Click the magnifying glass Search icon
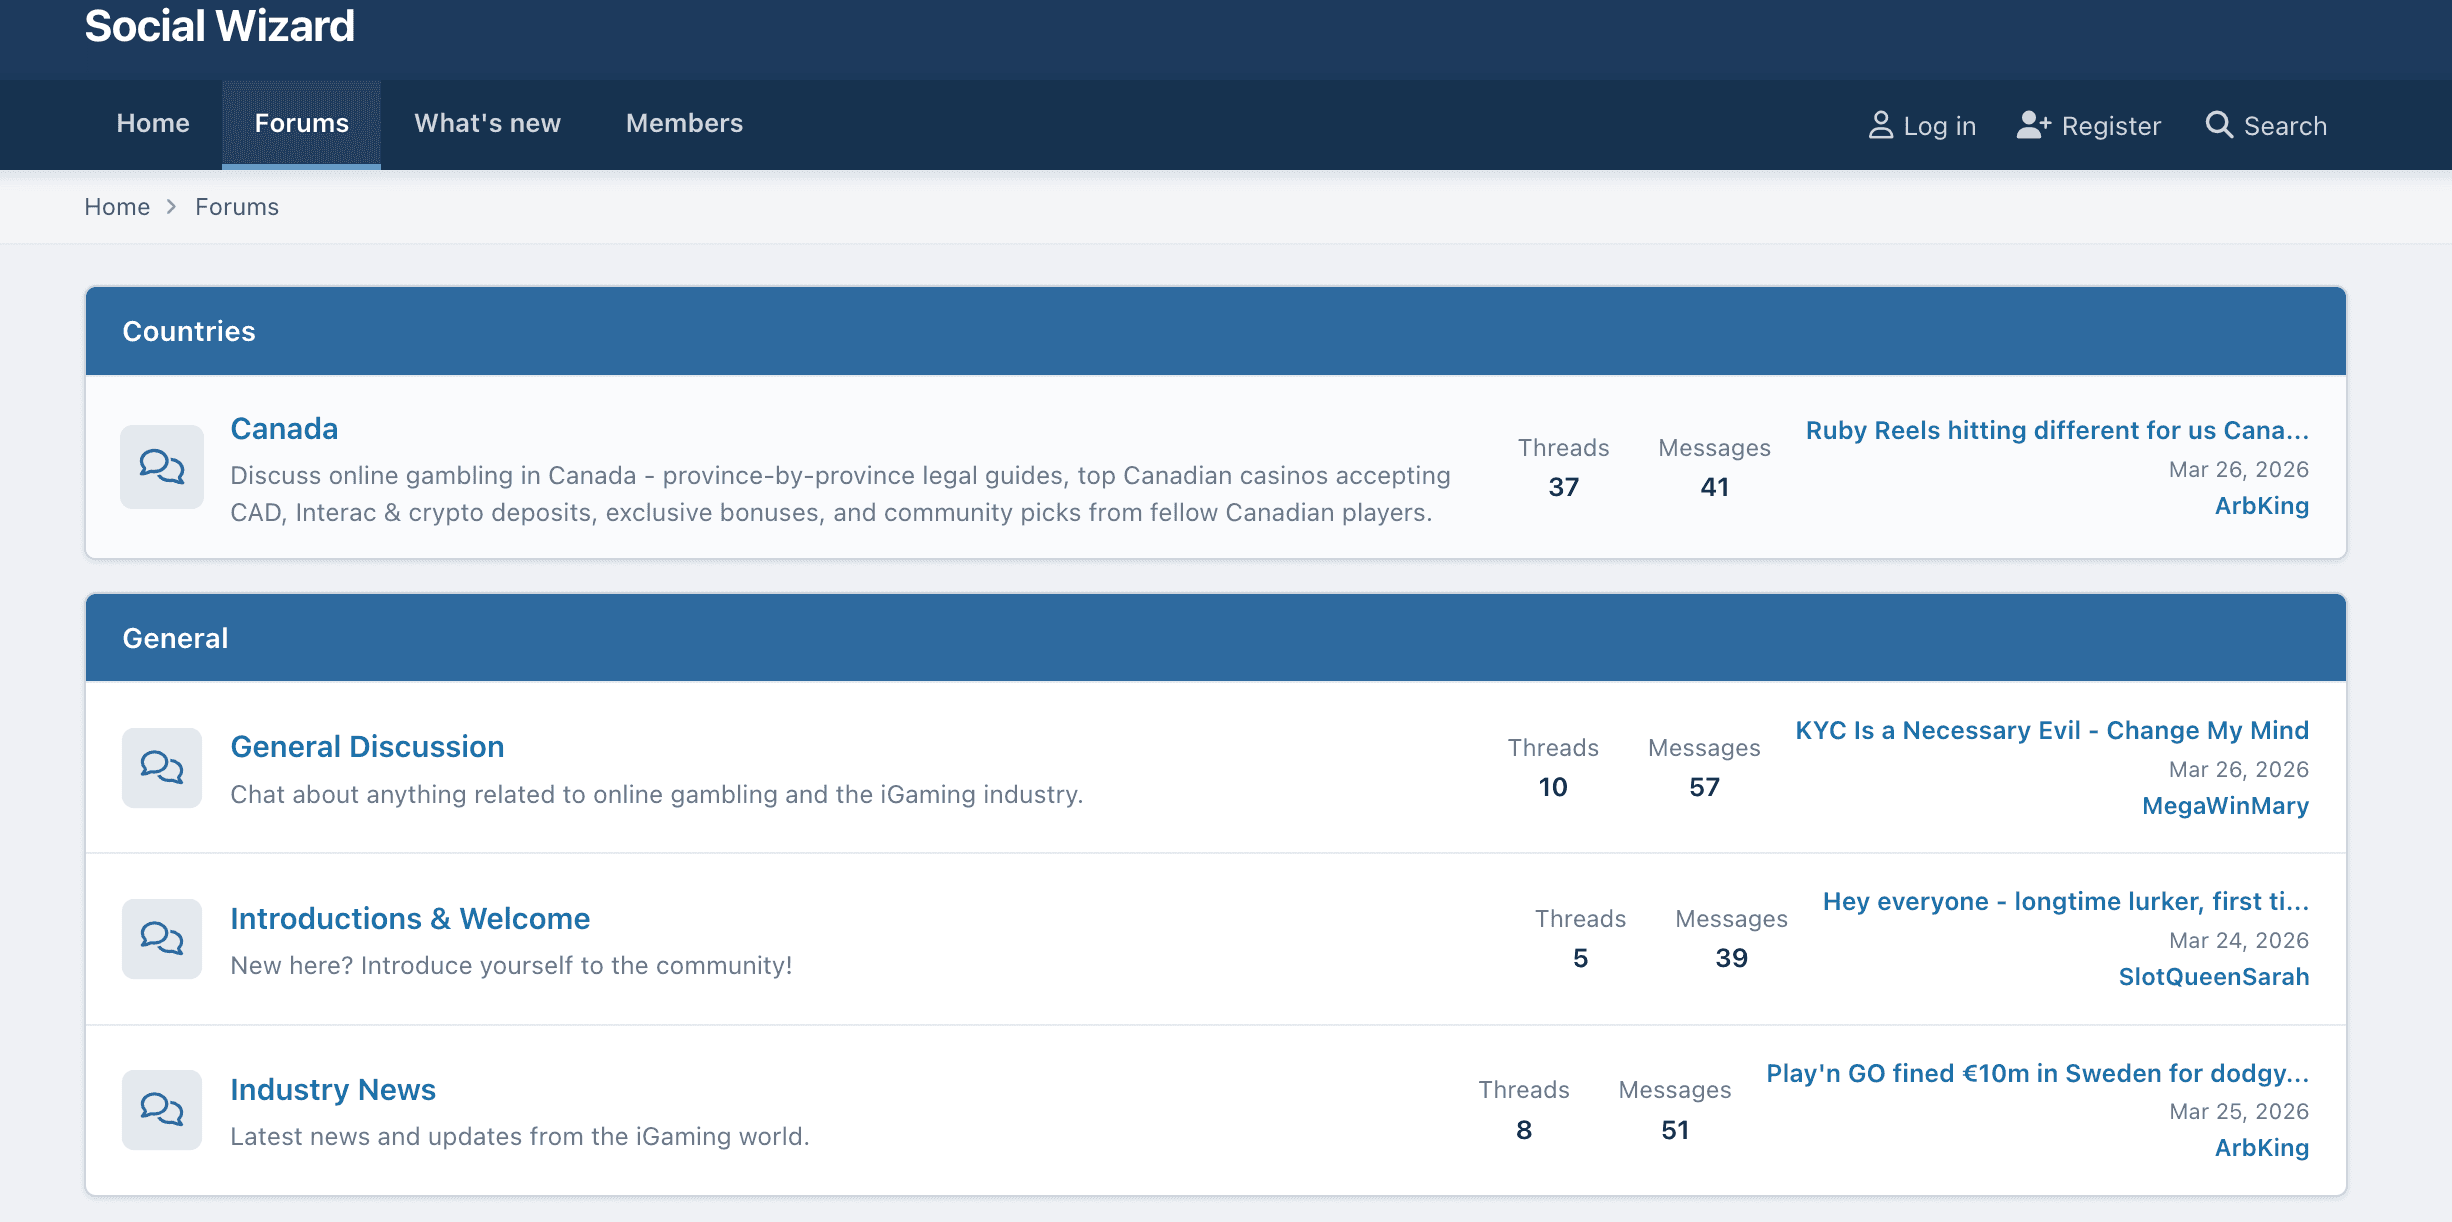This screenshot has width=2452, height=1222. tap(2219, 125)
